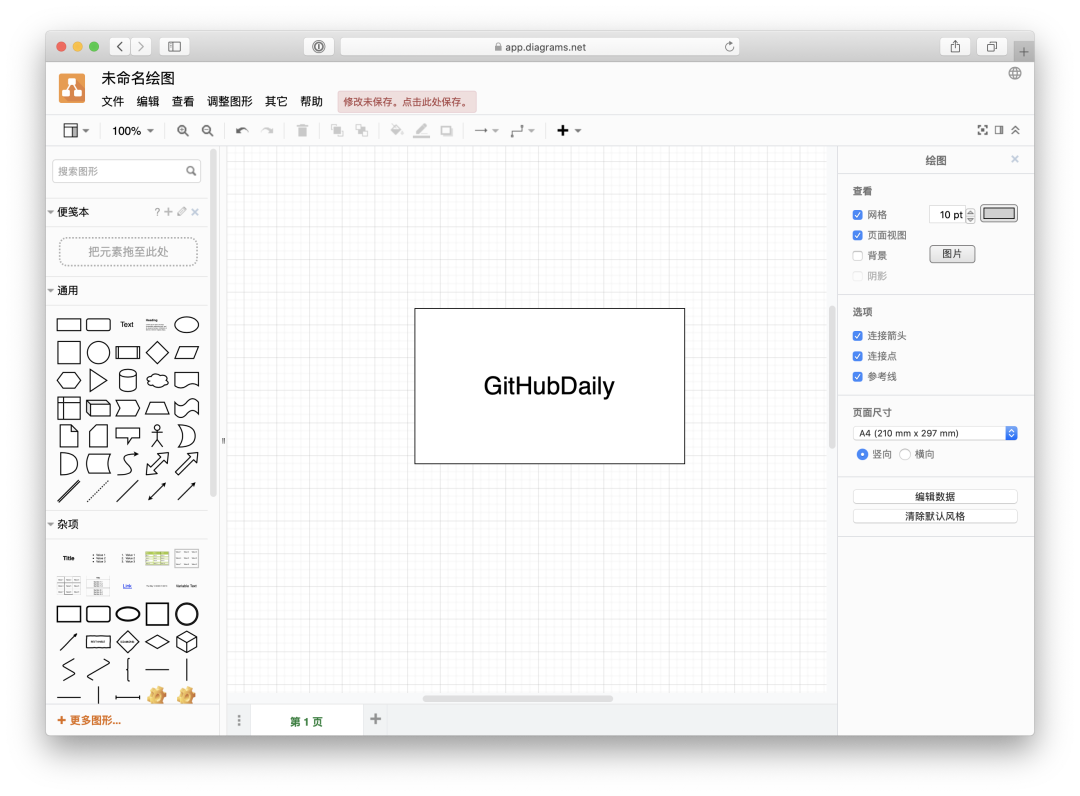Open the 100% zoom dropdown
The image size is (1080, 796).
[x=133, y=131]
